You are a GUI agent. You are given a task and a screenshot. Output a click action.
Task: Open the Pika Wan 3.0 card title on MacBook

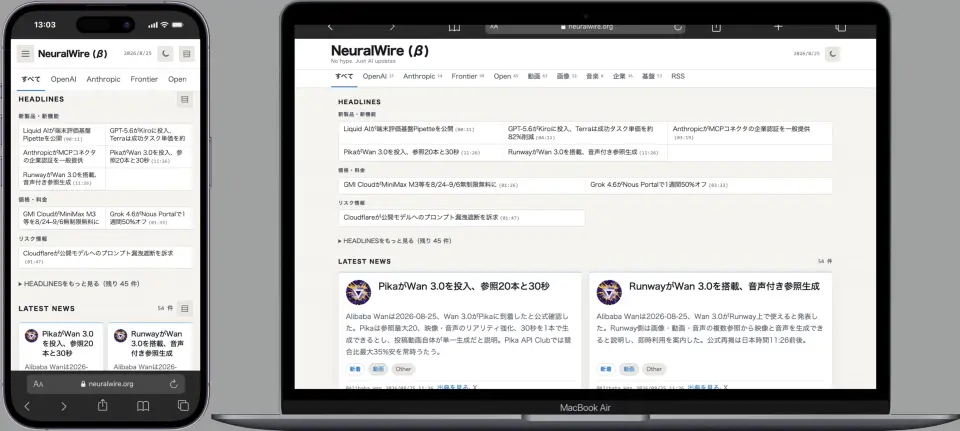point(463,286)
